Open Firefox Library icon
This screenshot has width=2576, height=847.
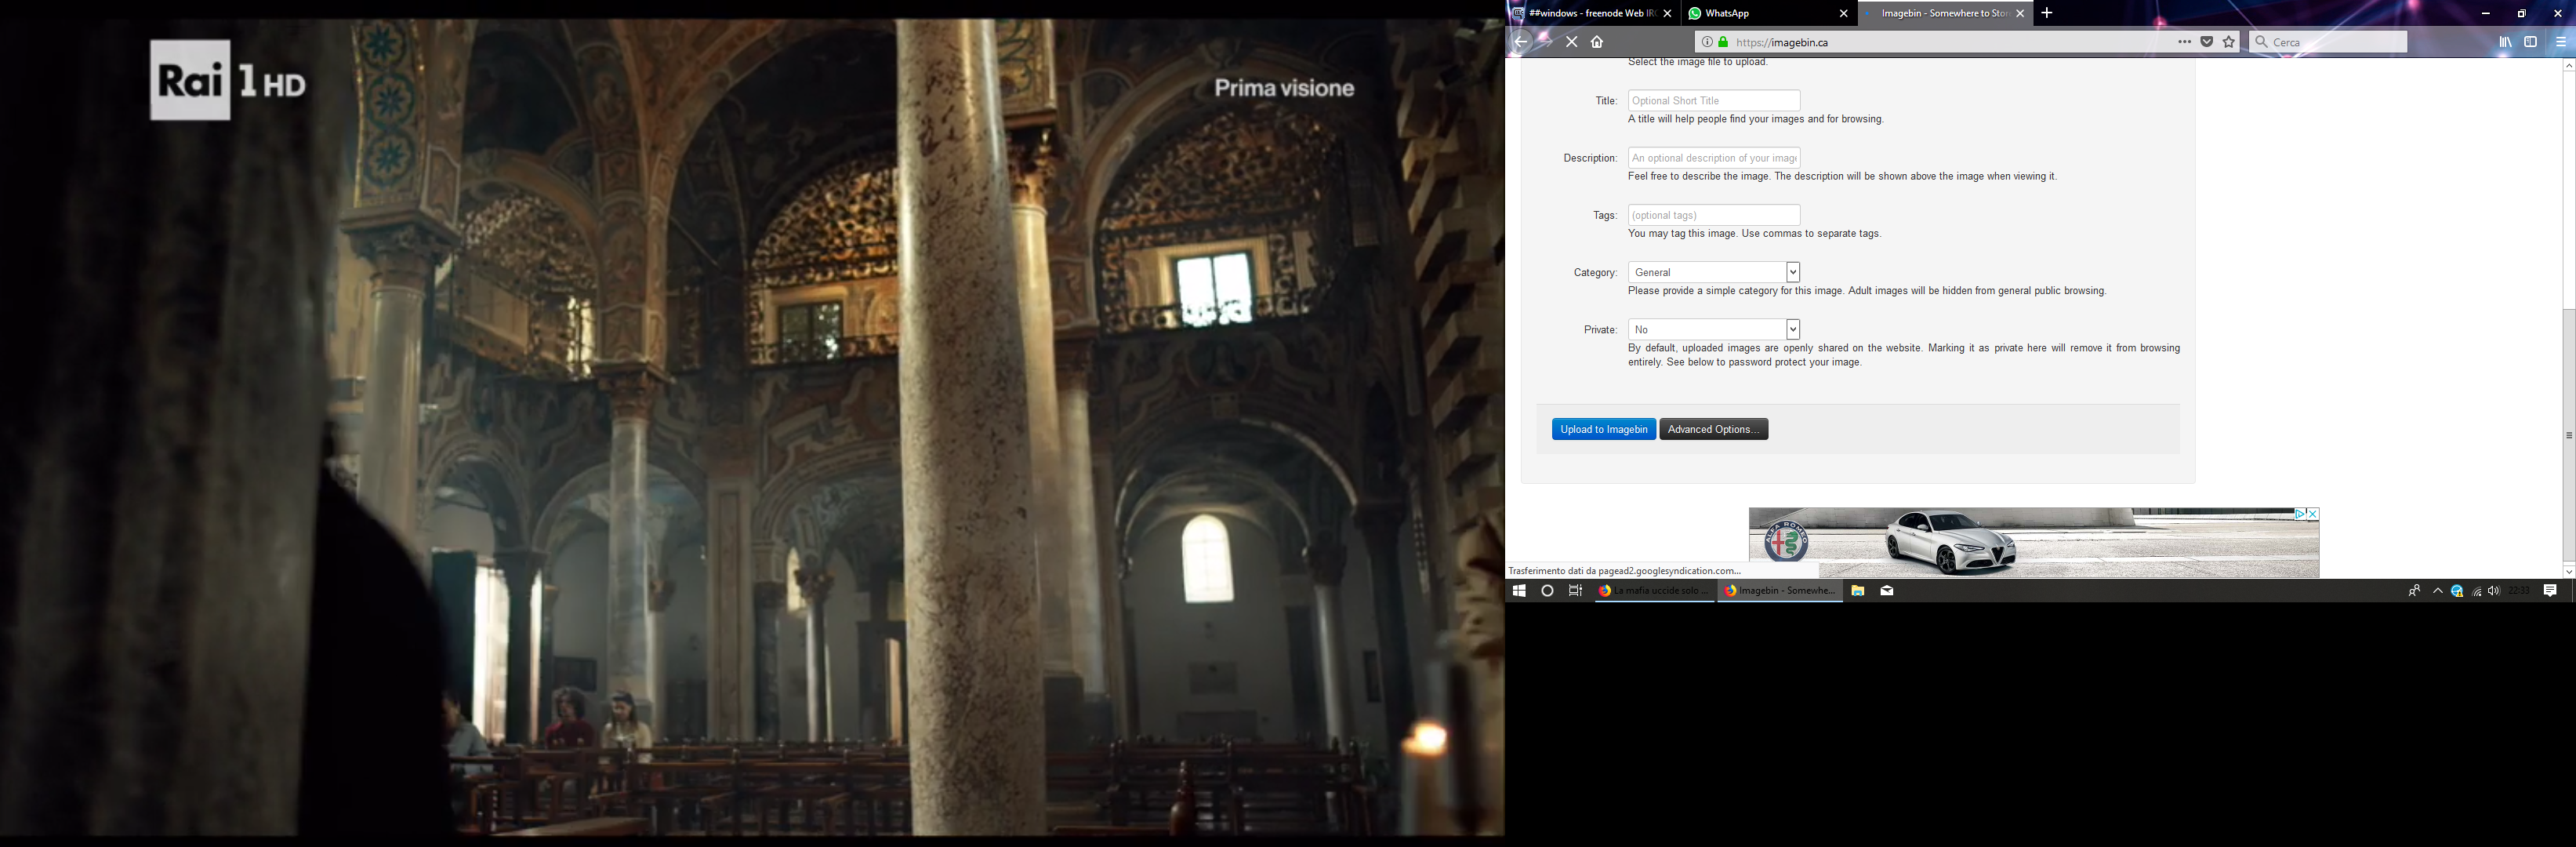pyautogui.click(x=2505, y=42)
